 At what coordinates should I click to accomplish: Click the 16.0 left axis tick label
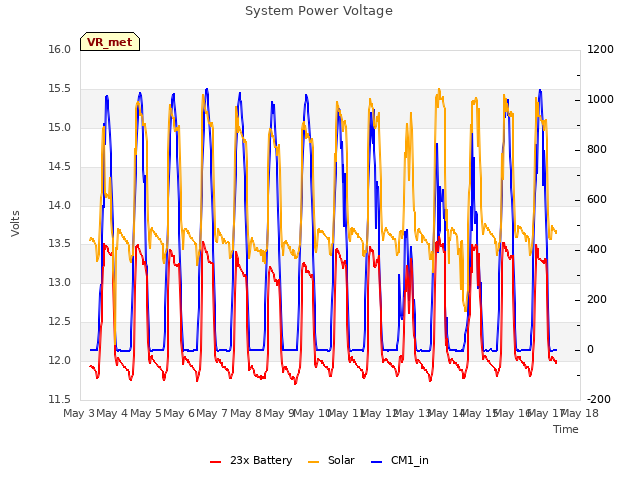[x=60, y=49]
